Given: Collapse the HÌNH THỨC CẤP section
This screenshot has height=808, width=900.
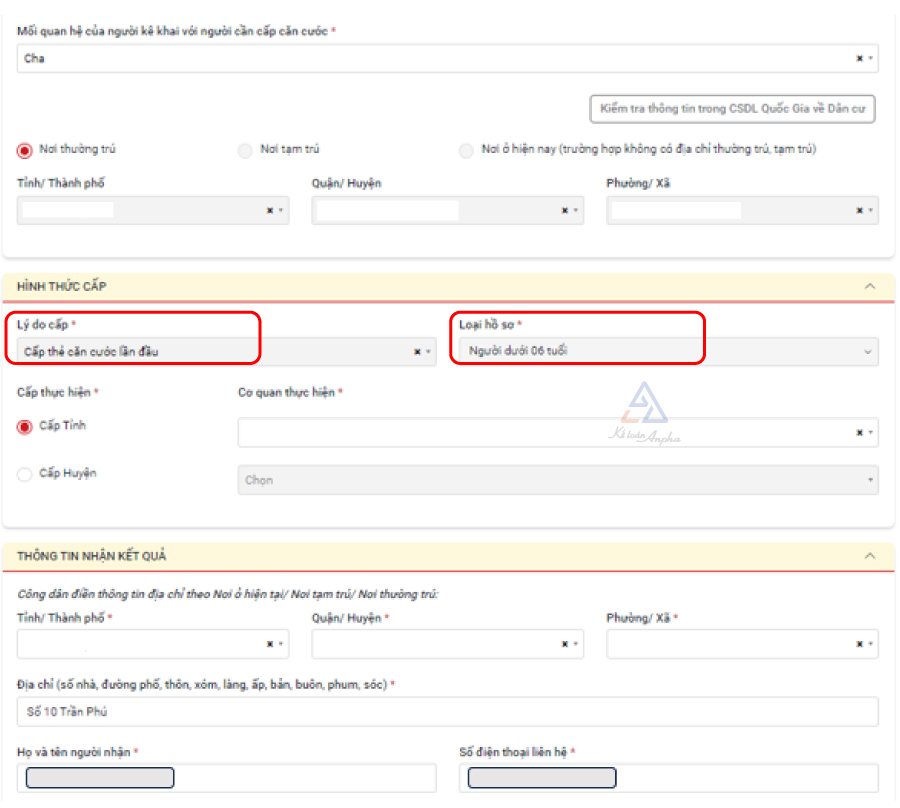Looking at the screenshot, I should click(868, 287).
